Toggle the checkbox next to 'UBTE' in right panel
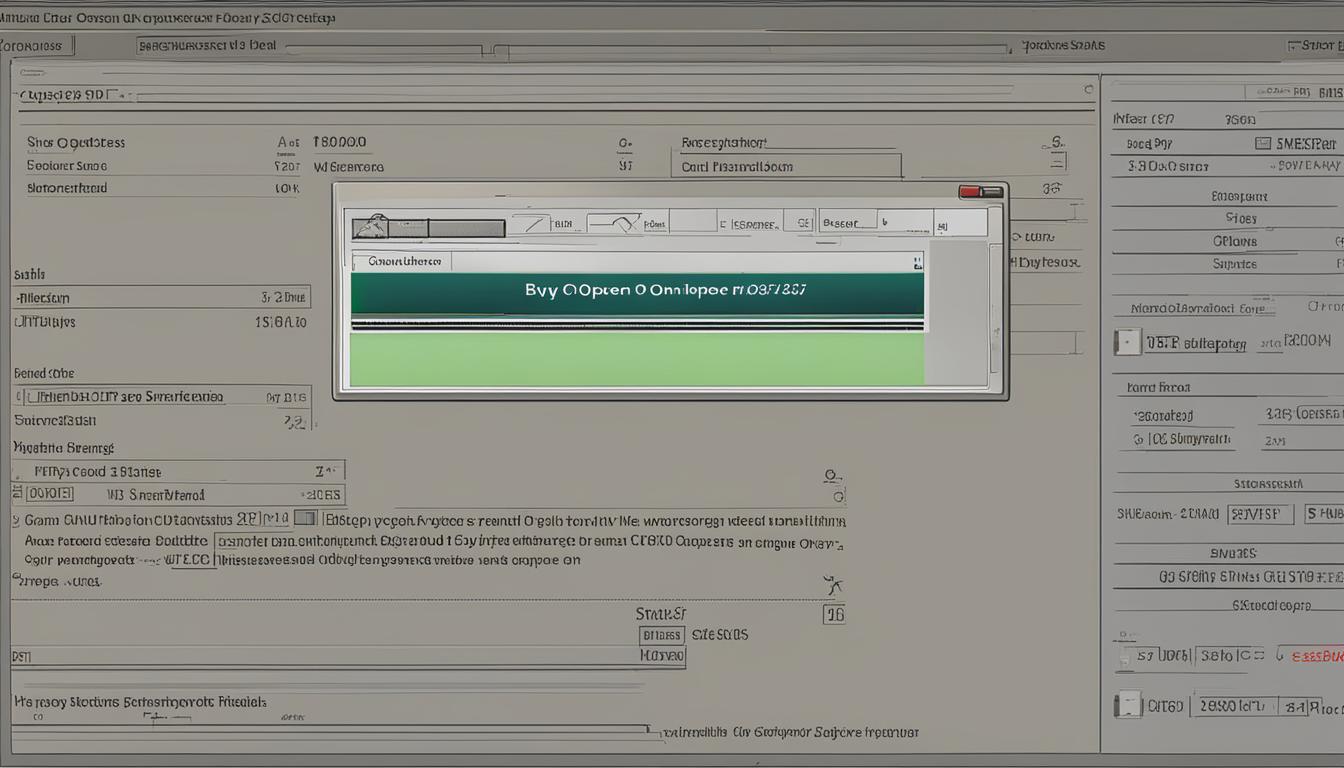This screenshot has width=1344, height=768. 1127,342
